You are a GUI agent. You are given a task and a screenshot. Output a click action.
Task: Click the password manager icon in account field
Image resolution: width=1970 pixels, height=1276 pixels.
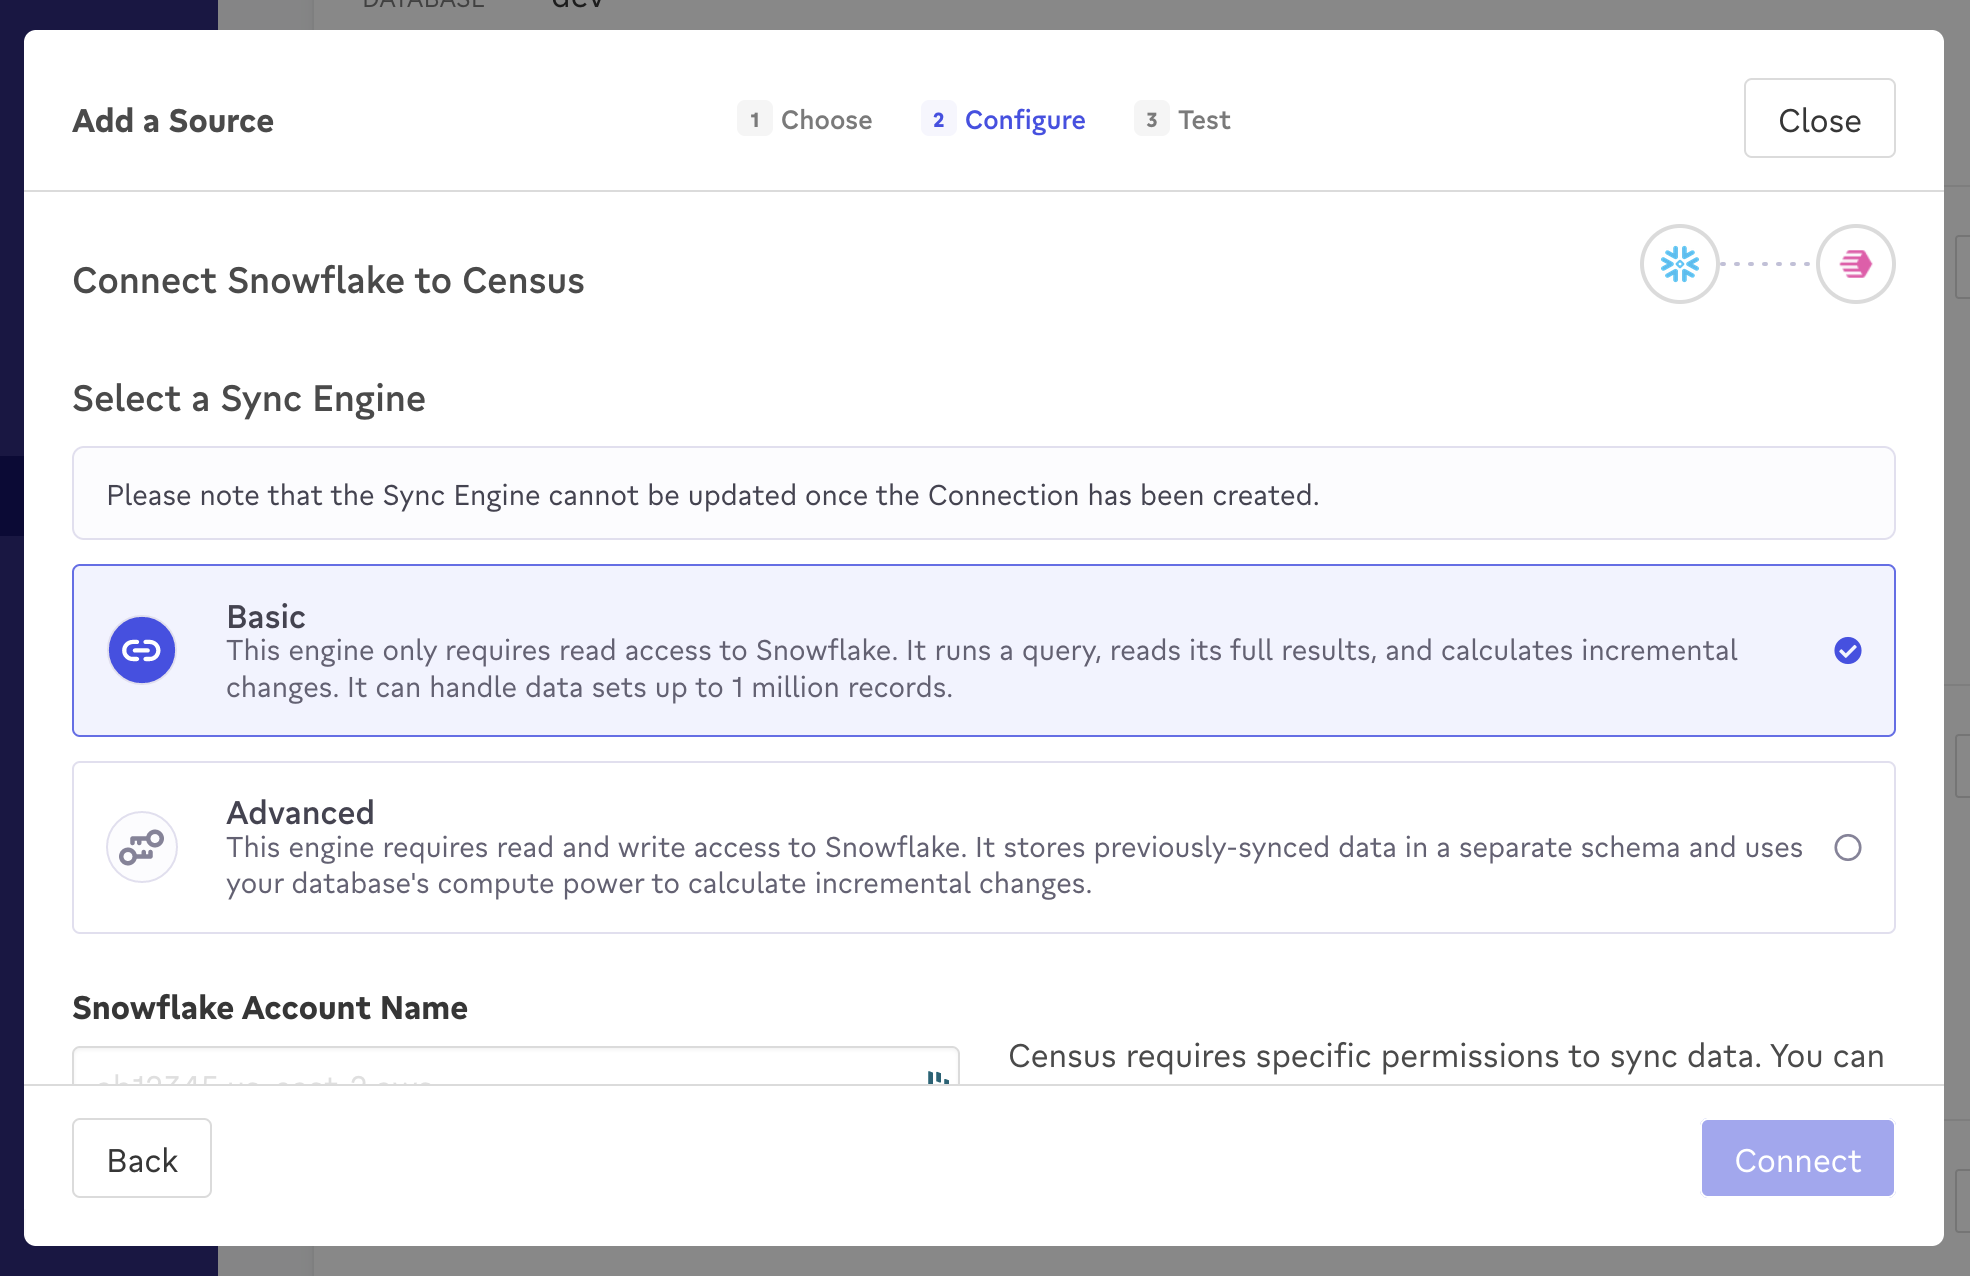[x=937, y=1077]
